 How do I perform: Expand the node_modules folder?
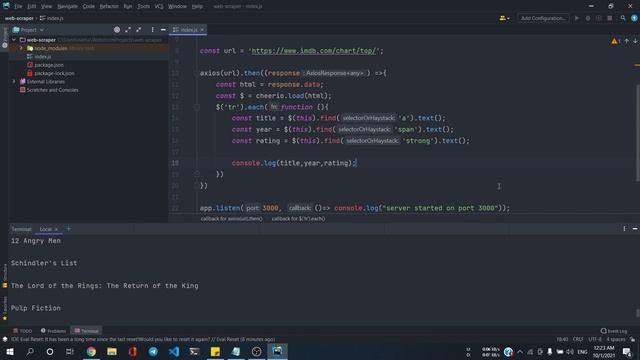coord(21,48)
